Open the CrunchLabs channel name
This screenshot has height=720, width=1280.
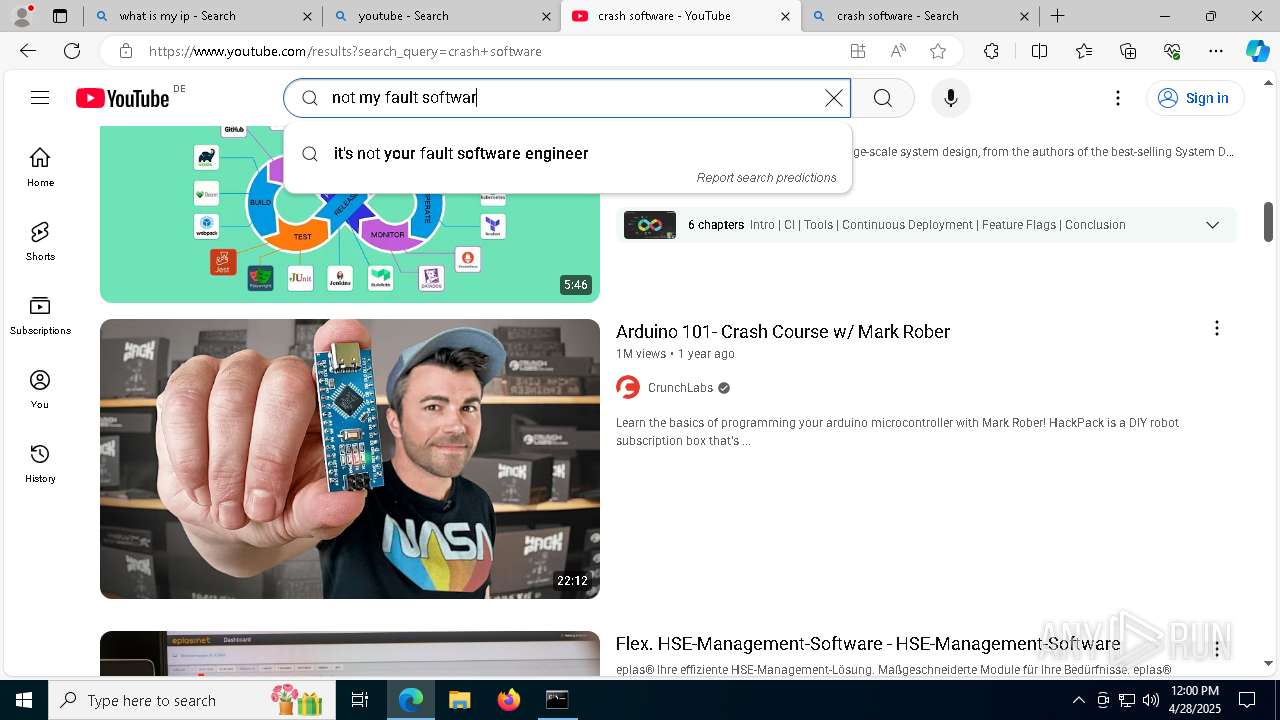(x=680, y=388)
